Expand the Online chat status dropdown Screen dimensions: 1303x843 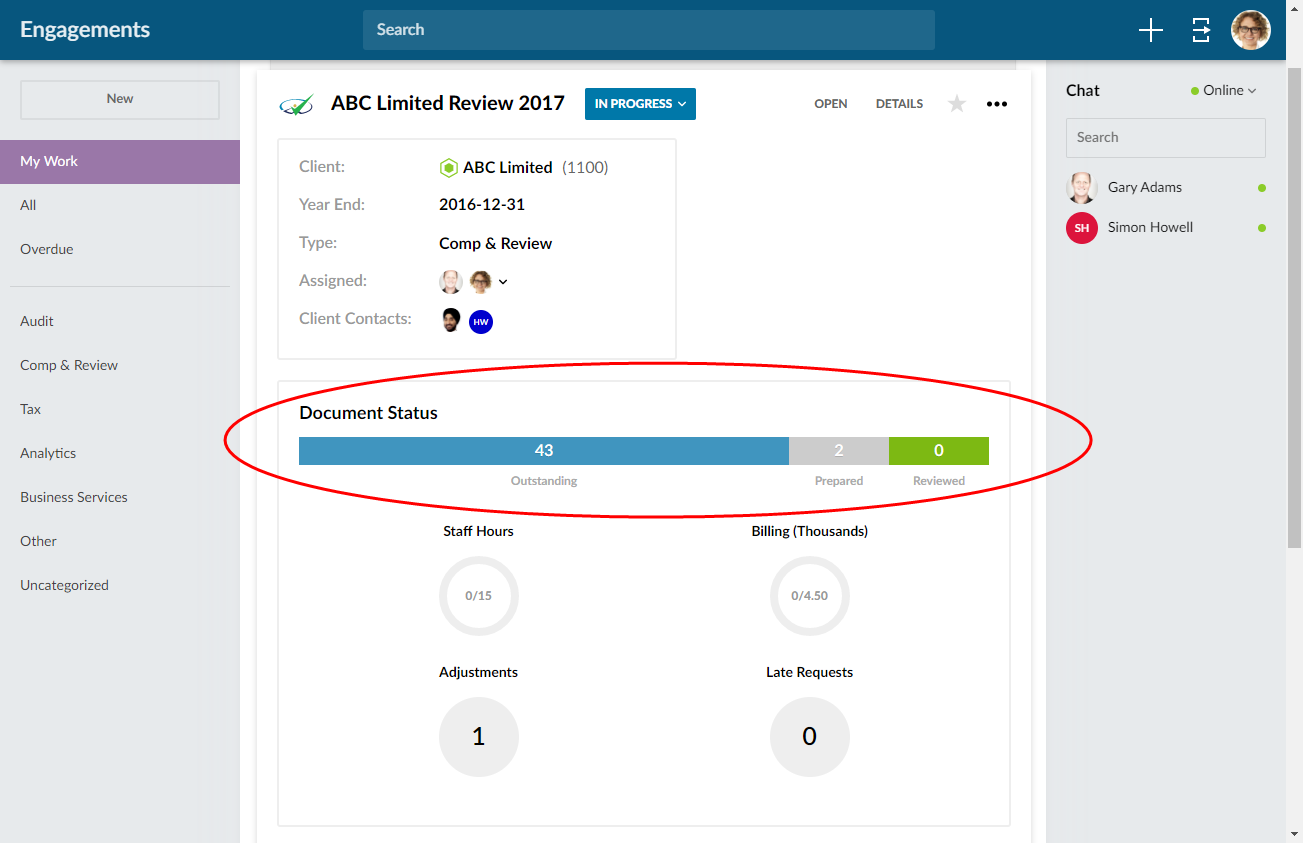1224,90
